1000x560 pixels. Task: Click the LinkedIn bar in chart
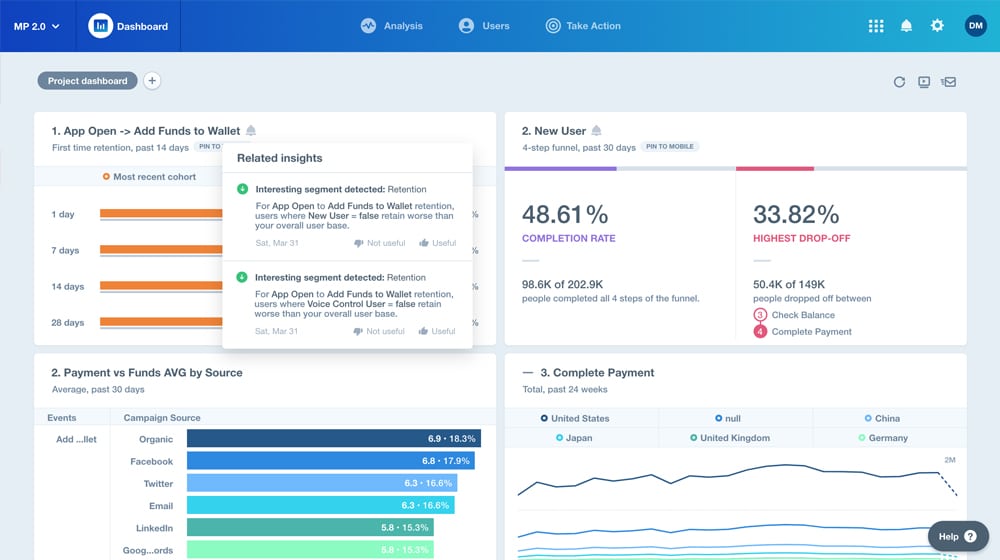310,527
